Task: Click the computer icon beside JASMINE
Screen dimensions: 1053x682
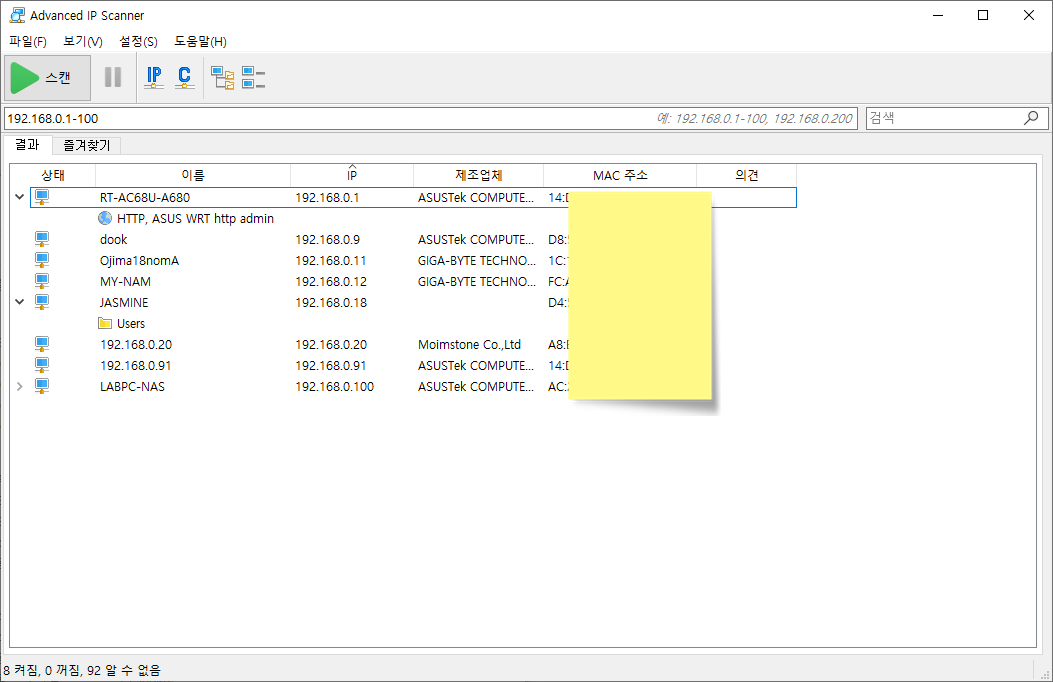Action: pos(42,302)
